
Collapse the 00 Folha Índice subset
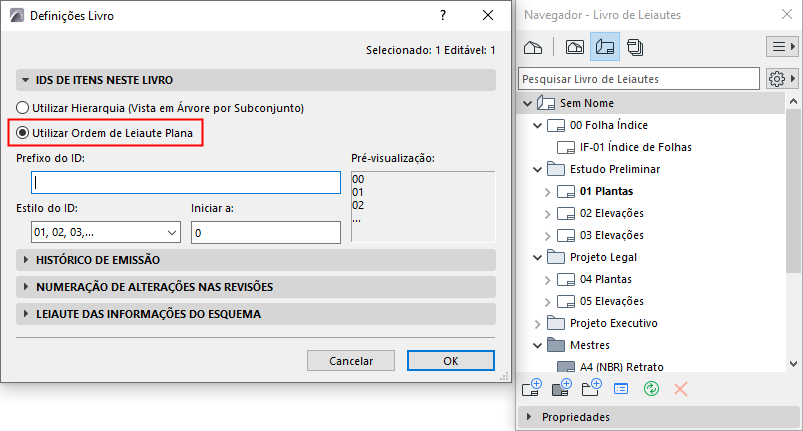tap(537, 125)
